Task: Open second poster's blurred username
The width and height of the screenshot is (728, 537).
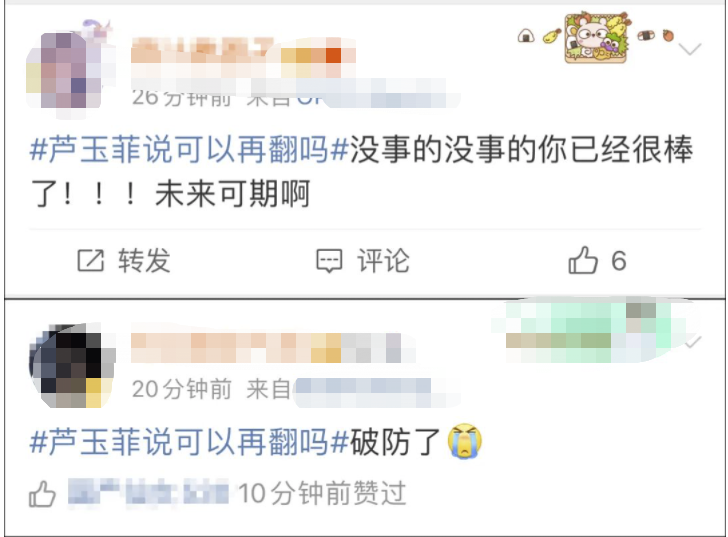Action: click(273, 348)
